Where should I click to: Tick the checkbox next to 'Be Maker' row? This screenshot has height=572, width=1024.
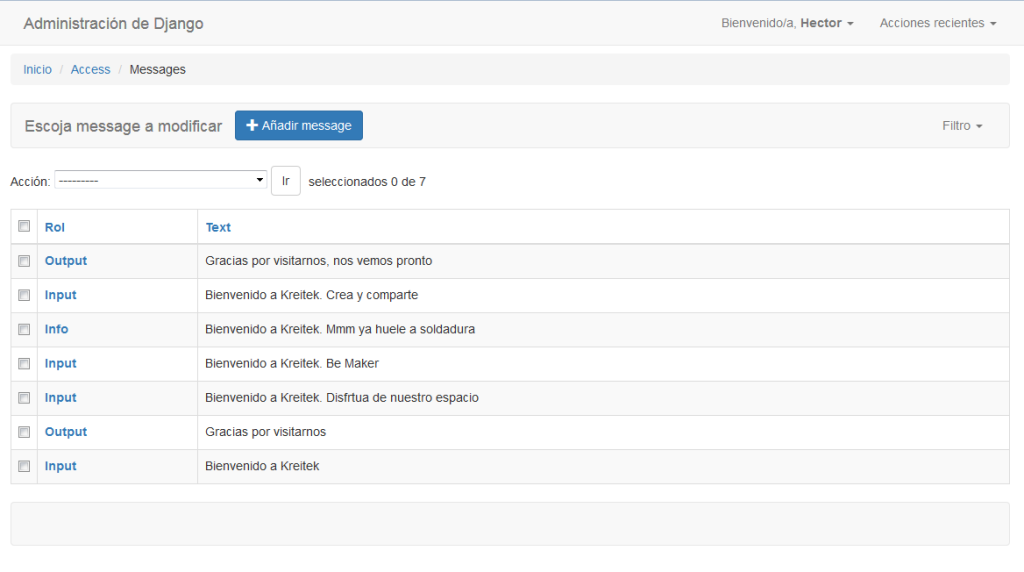[x=24, y=364]
